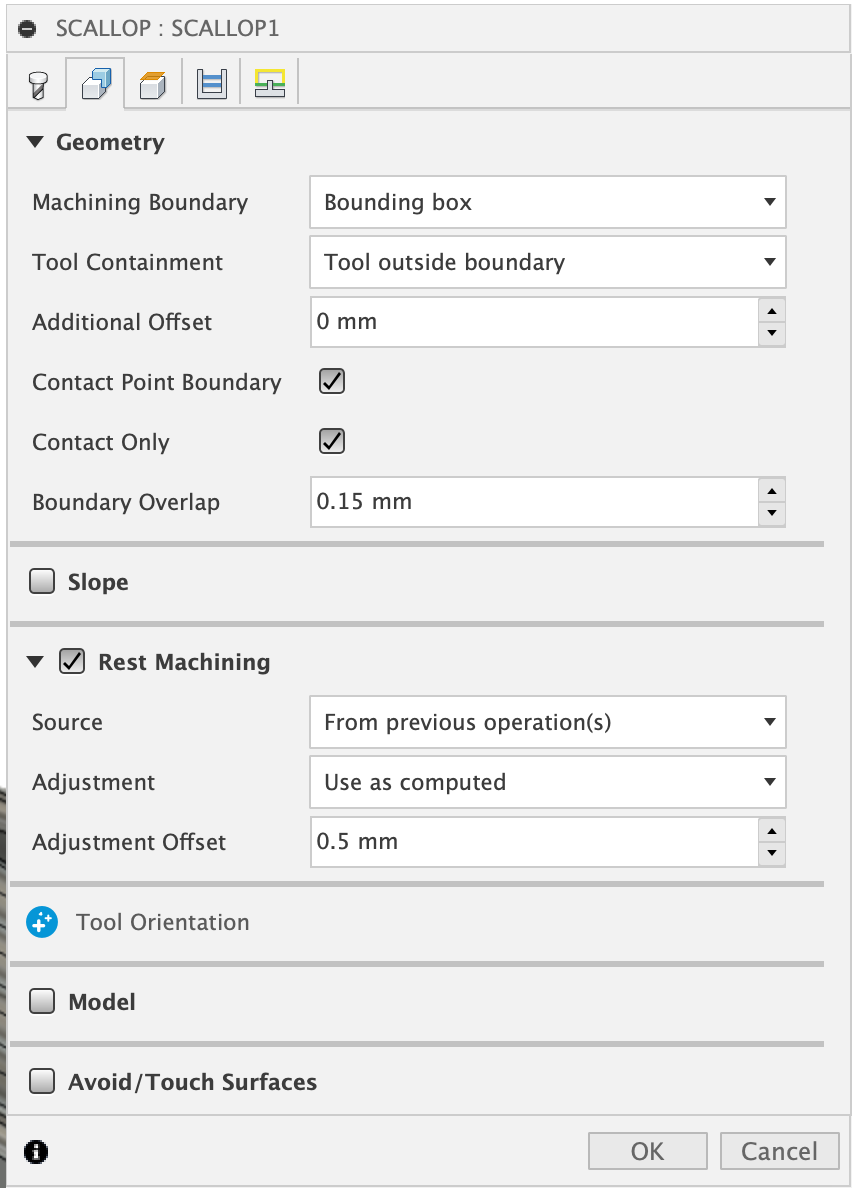Viewport: 854px width, 1188px height.
Task: Click the info icon at bottom left
Action: click(x=37, y=1151)
